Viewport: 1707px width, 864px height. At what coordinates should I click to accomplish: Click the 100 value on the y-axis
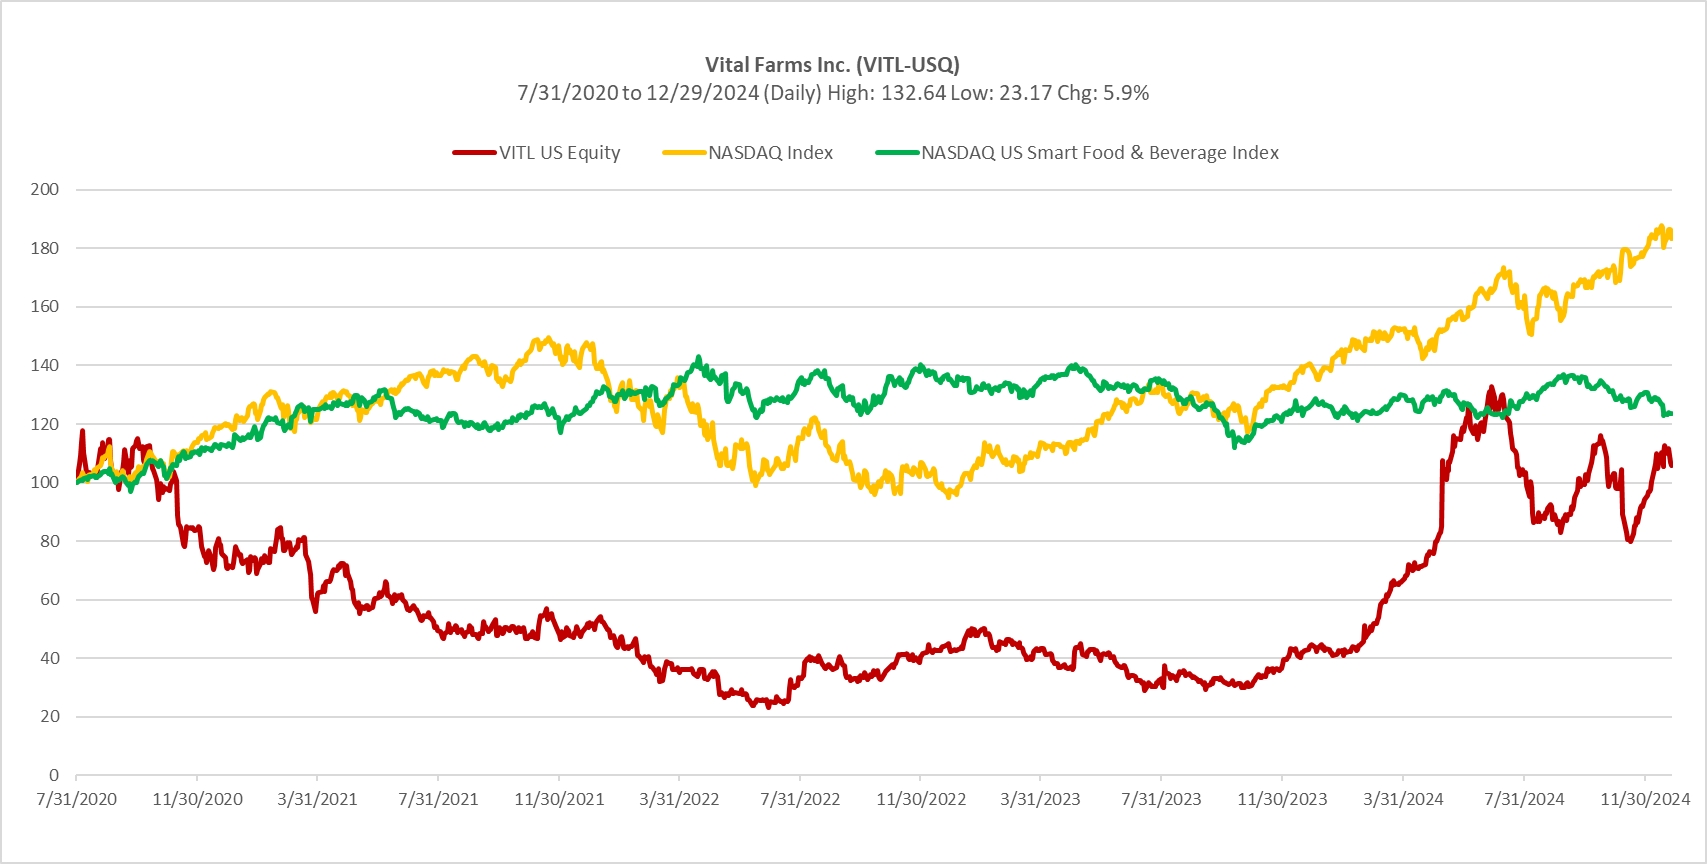45,482
